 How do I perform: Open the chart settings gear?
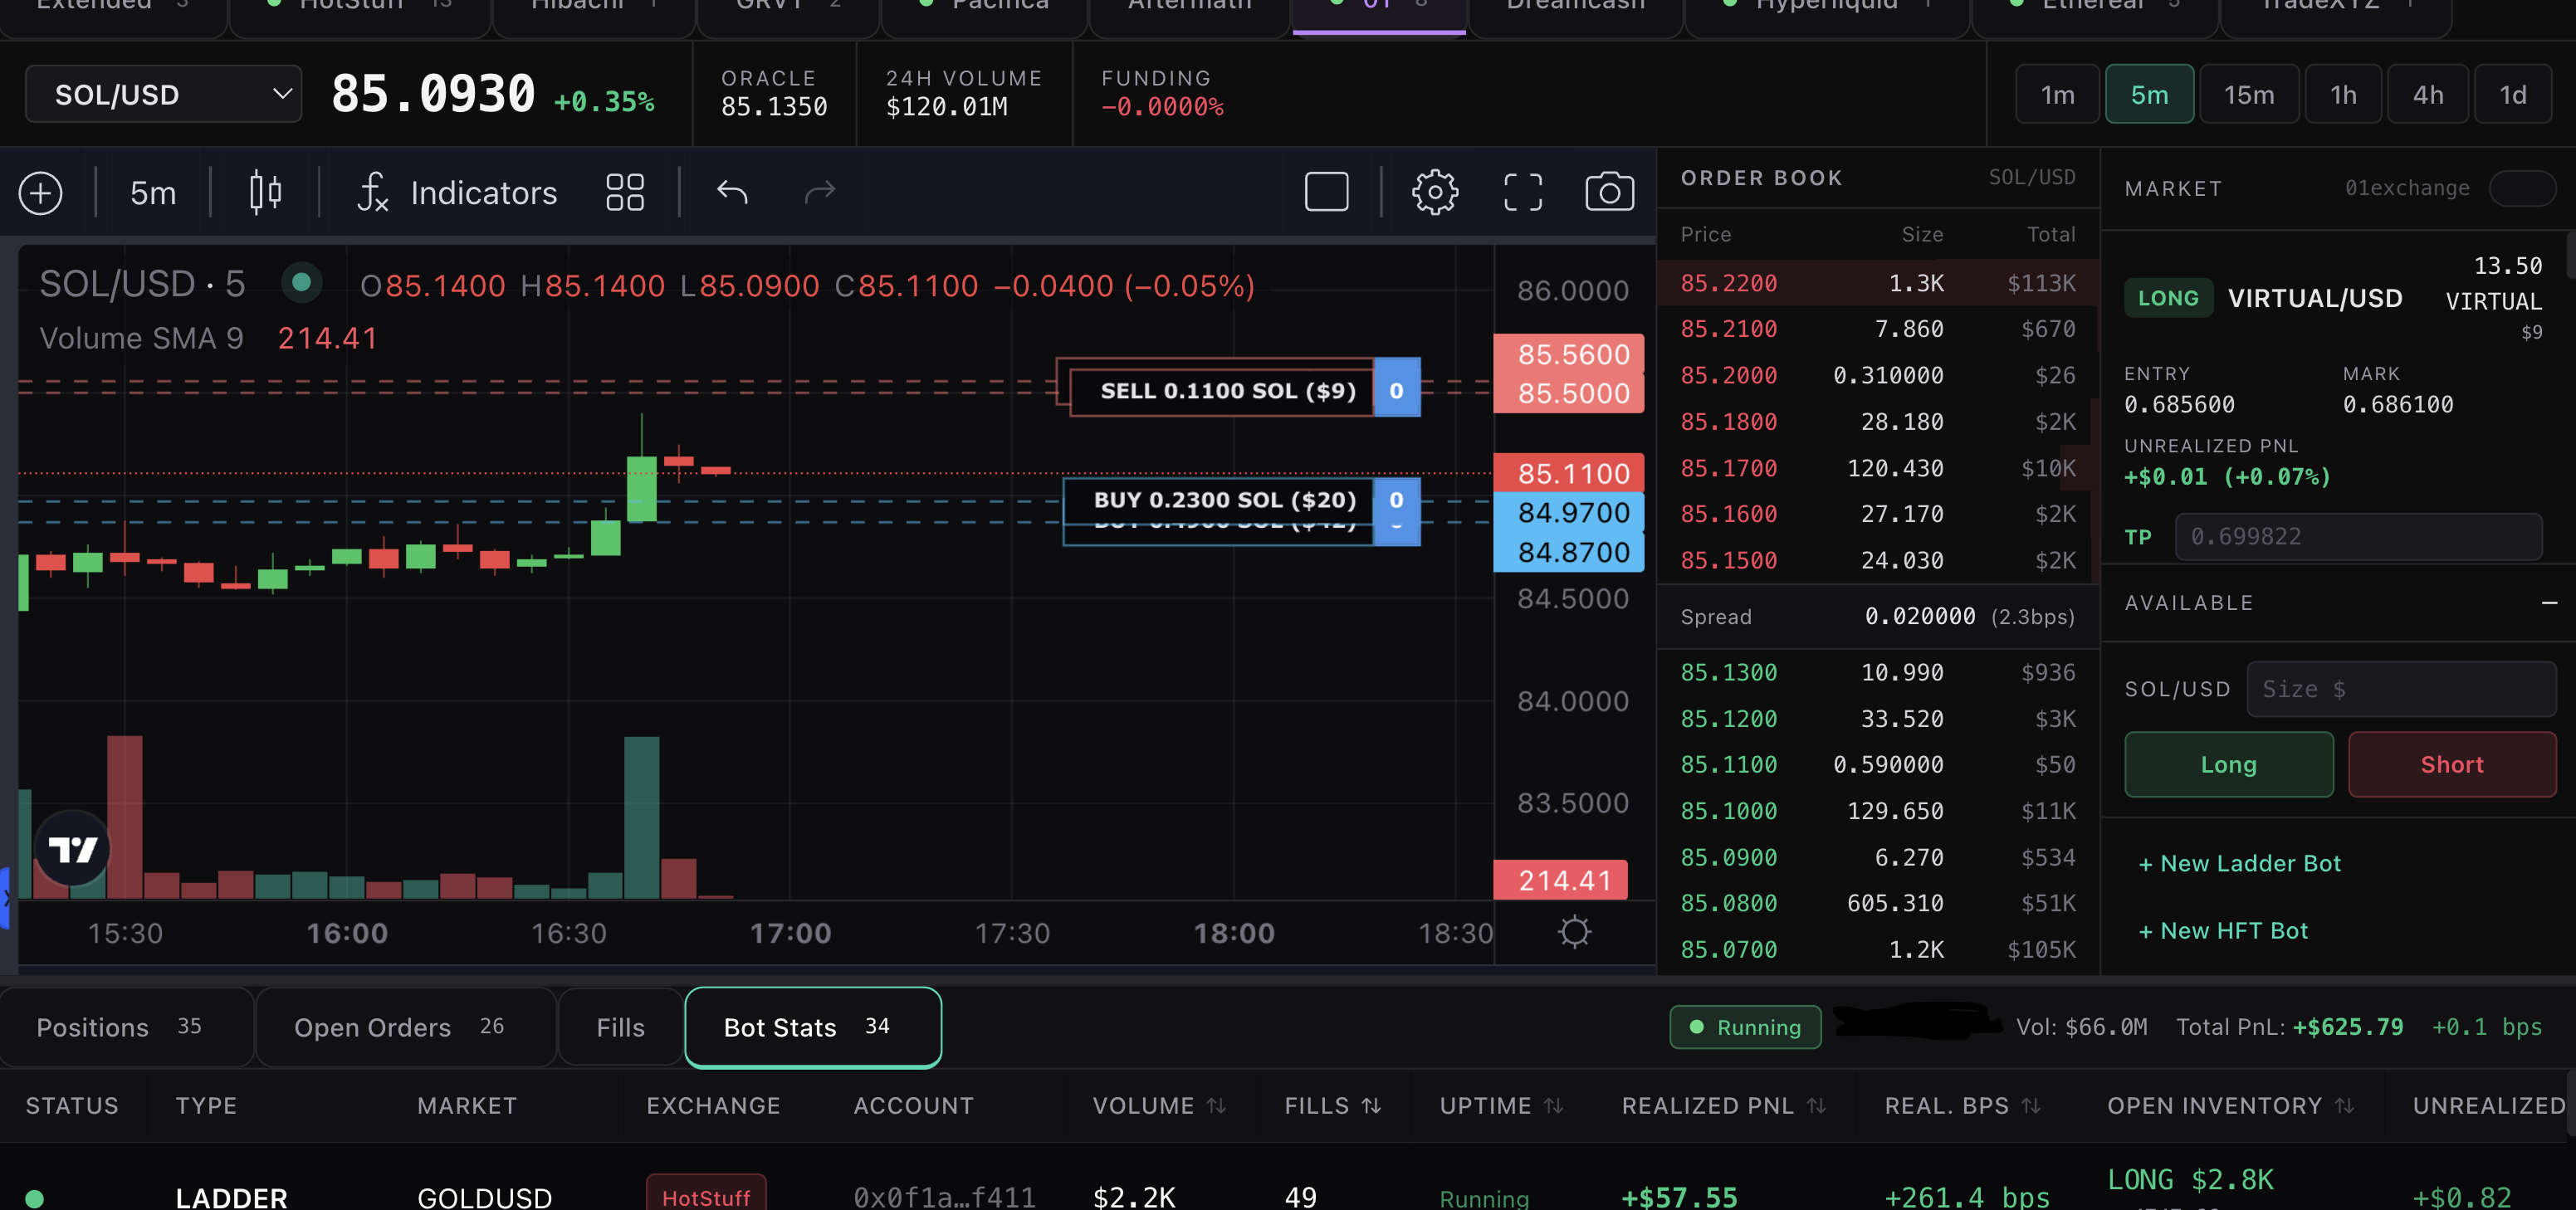[1435, 191]
